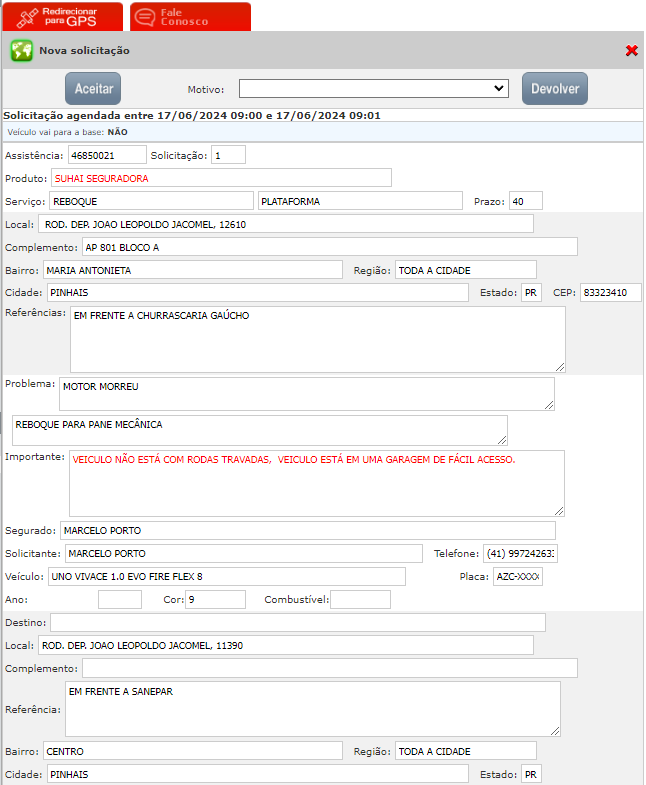Switch to the Redirecionar para GPS tab
Viewport: 646px width, 785px height.
pos(62,17)
